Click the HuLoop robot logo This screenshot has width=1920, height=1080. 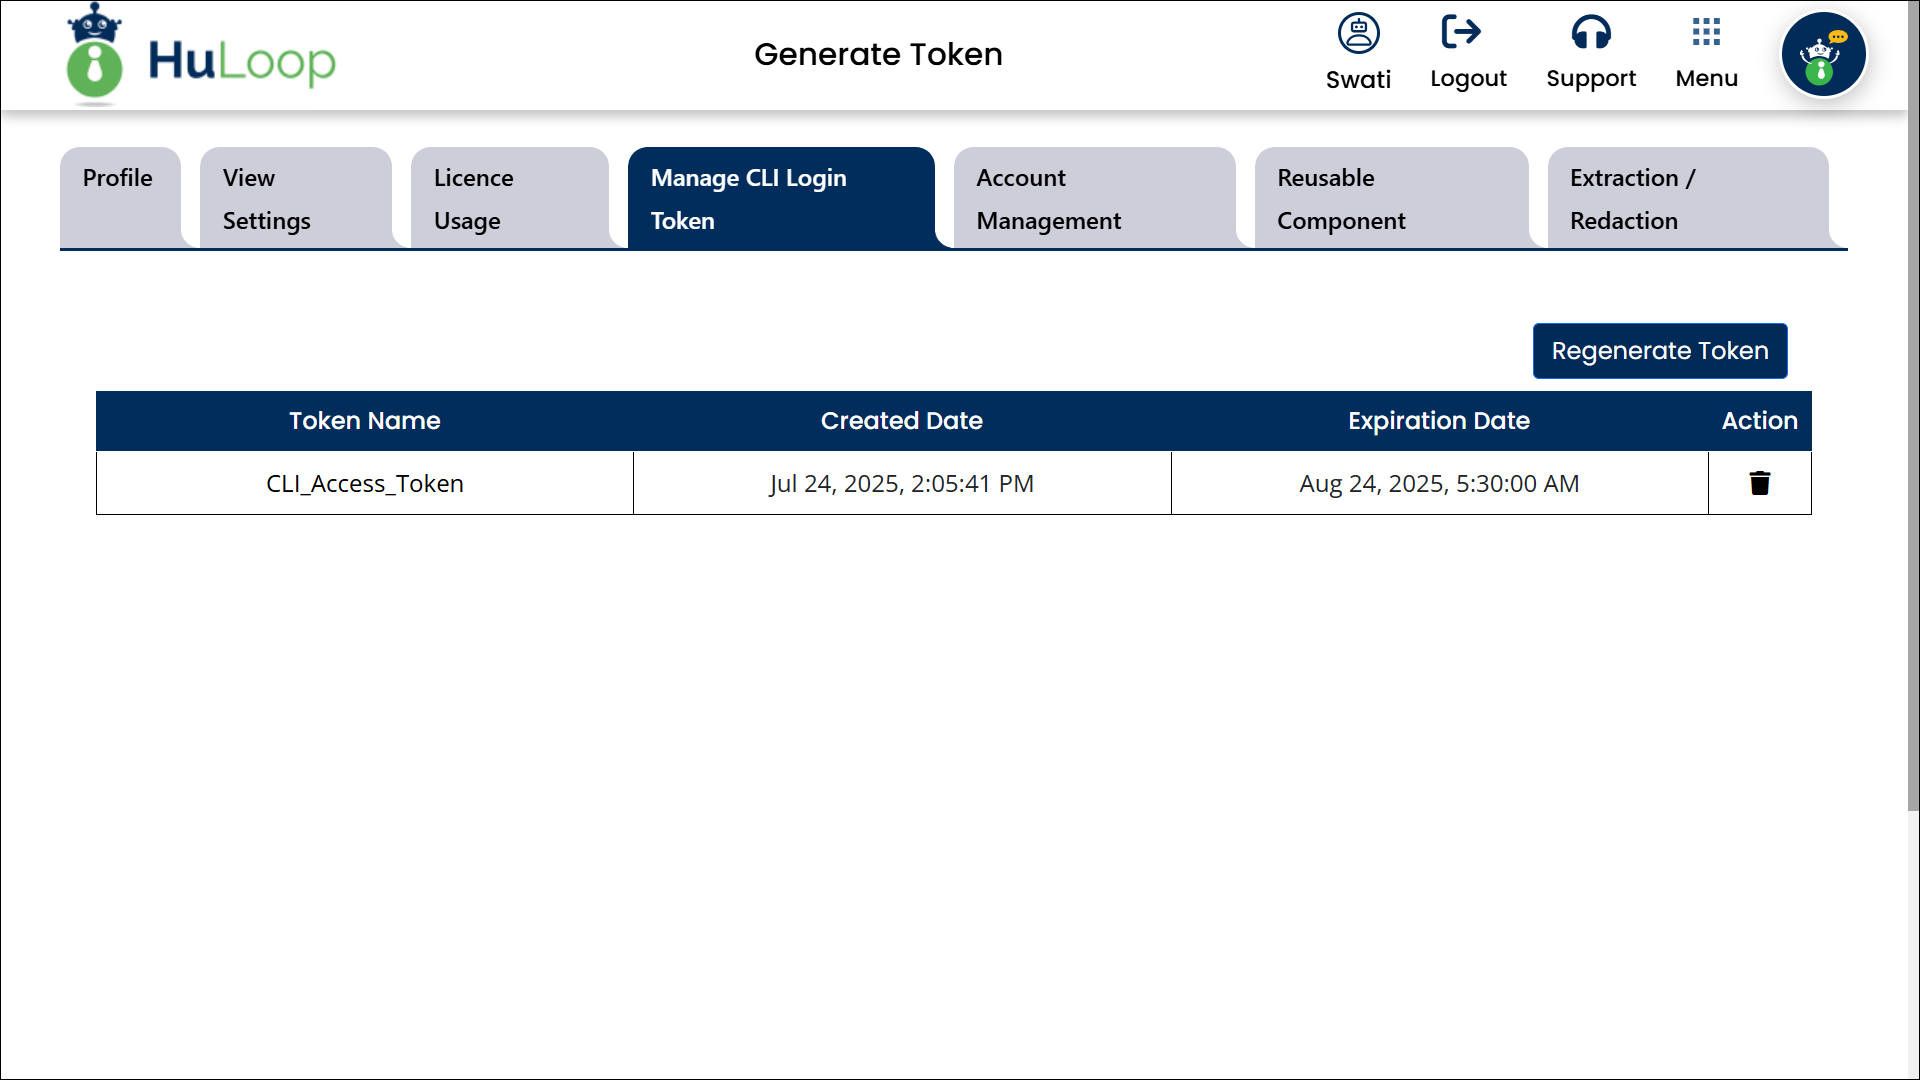point(95,55)
